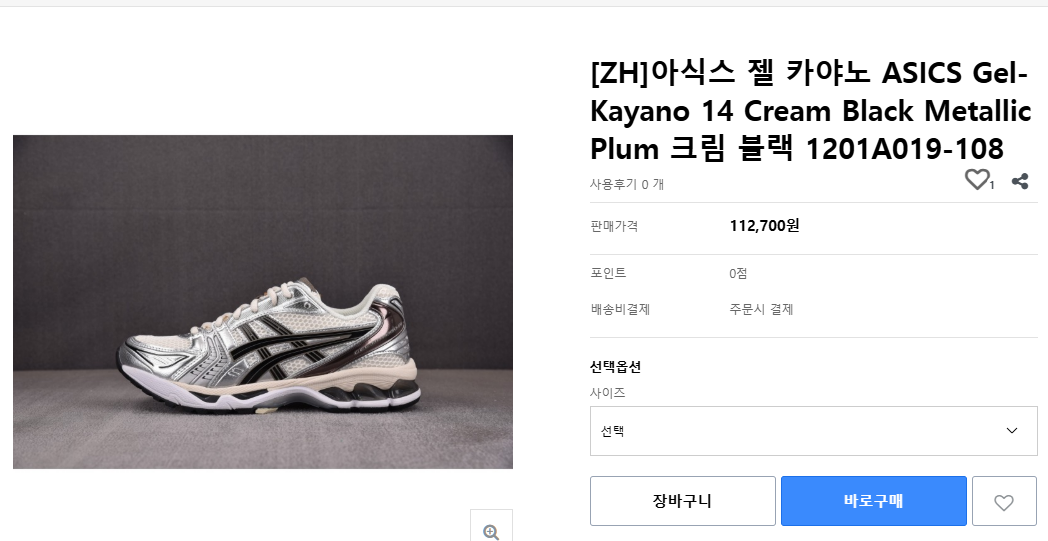Image resolution: width=1048 pixels, height=541 pixels.
Task: Click the 장바구니 button
Action: (x=682, y=501)
